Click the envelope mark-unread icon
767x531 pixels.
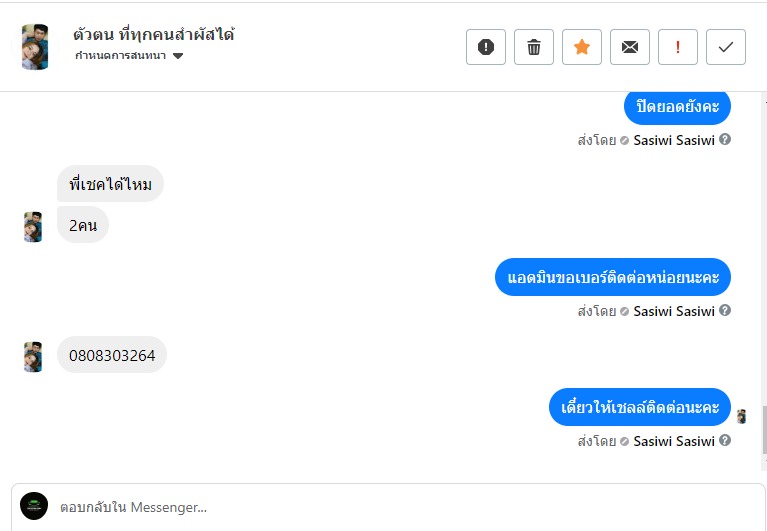tap(630, 47)
